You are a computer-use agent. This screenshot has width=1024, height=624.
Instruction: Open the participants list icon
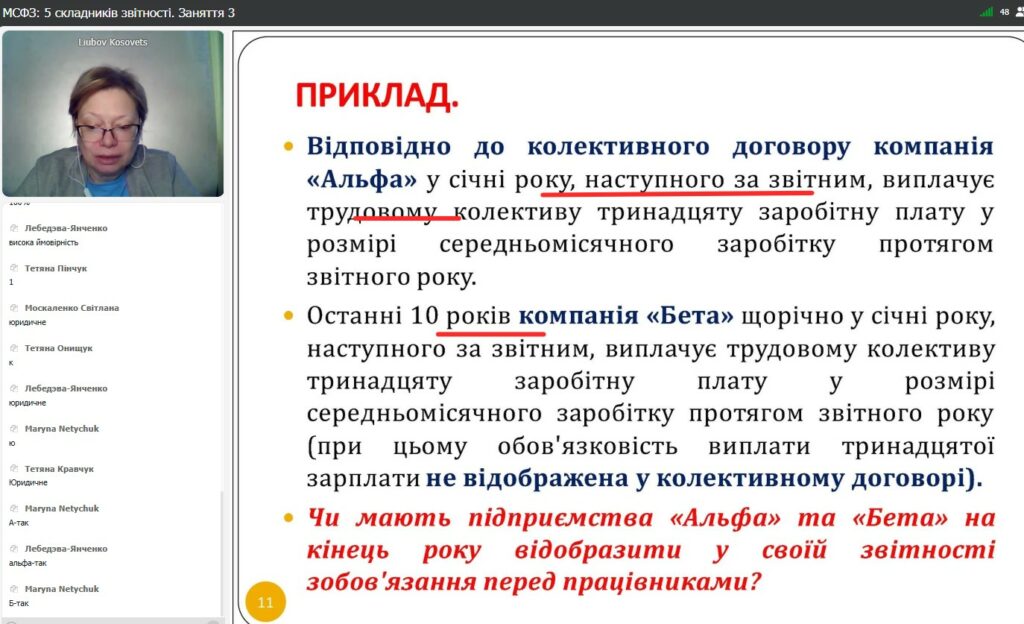click(1018, 12)
